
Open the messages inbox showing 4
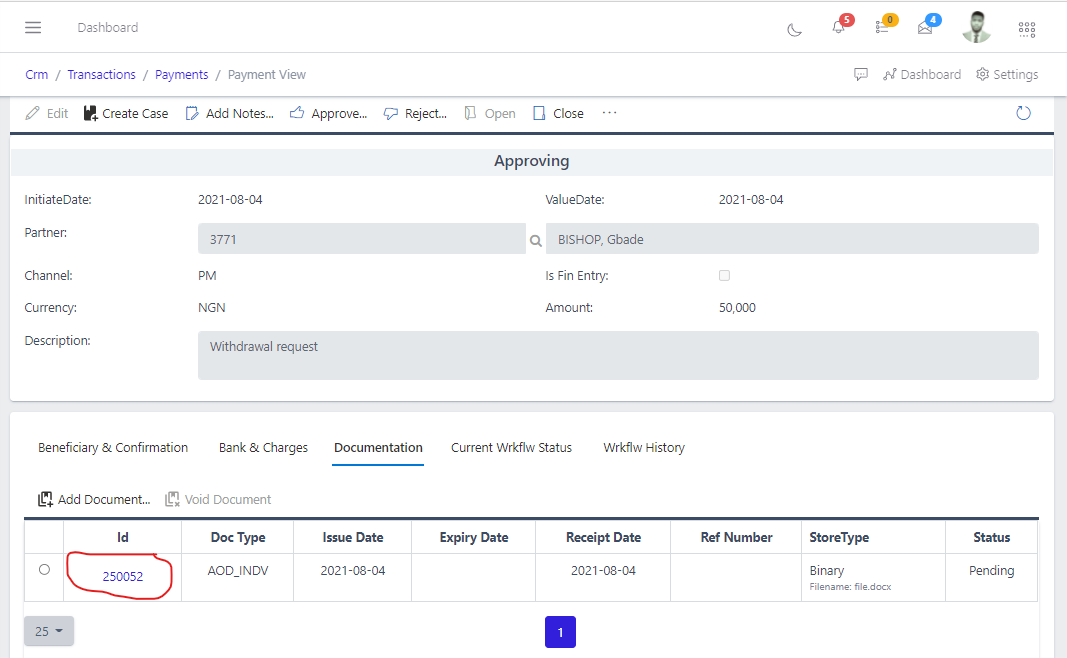point(926,27)
